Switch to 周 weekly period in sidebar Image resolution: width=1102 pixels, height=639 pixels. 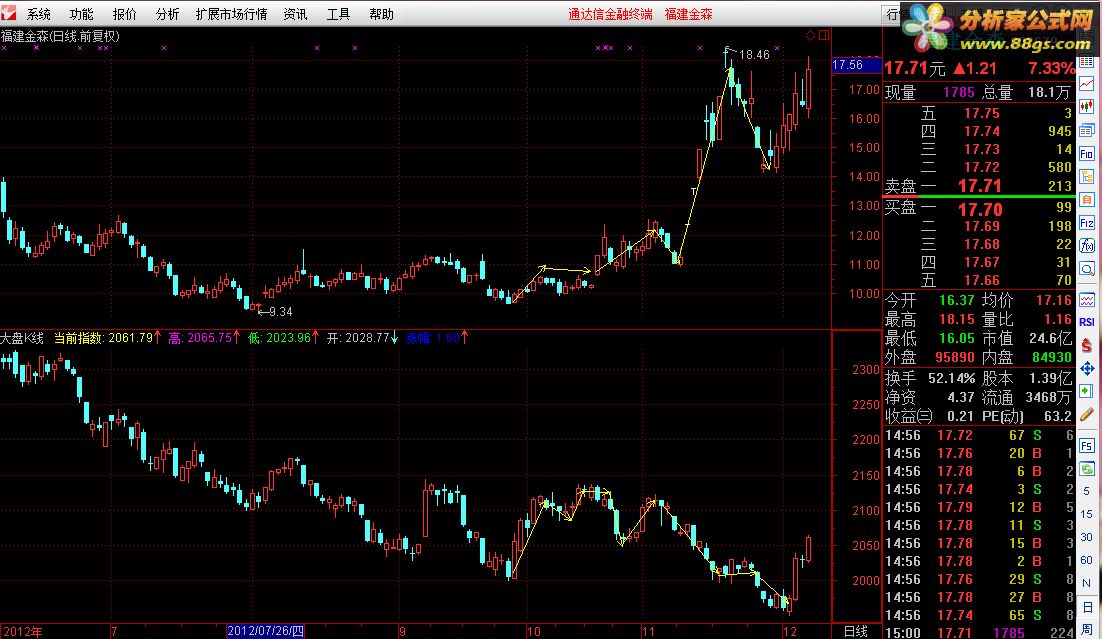tap(1087, 630)
